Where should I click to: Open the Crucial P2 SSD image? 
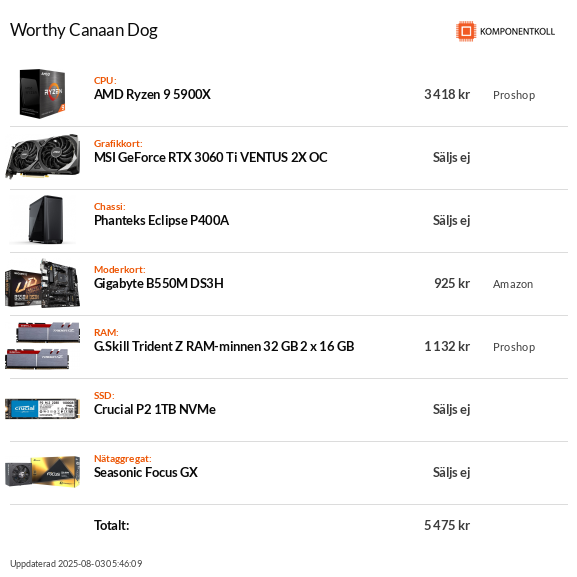[42, 409]
